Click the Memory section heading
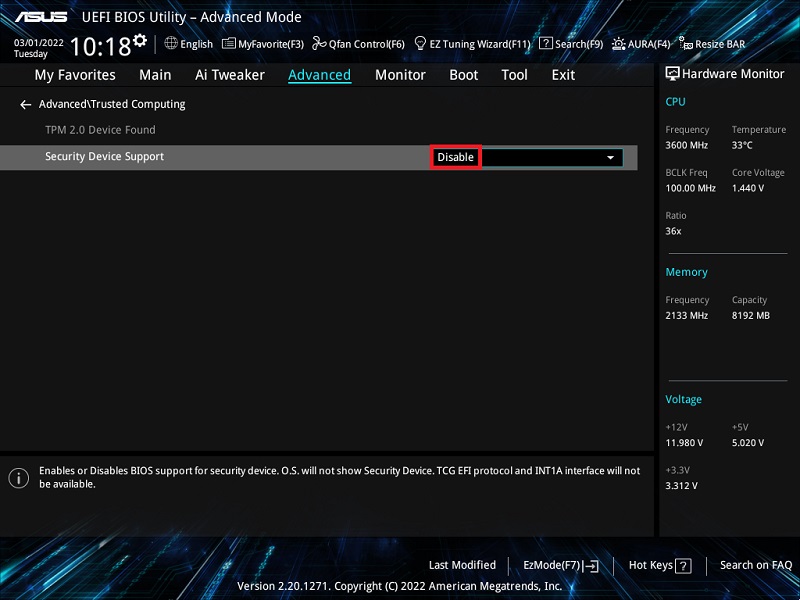Viewport: 800px width, 600px height. 686,272
